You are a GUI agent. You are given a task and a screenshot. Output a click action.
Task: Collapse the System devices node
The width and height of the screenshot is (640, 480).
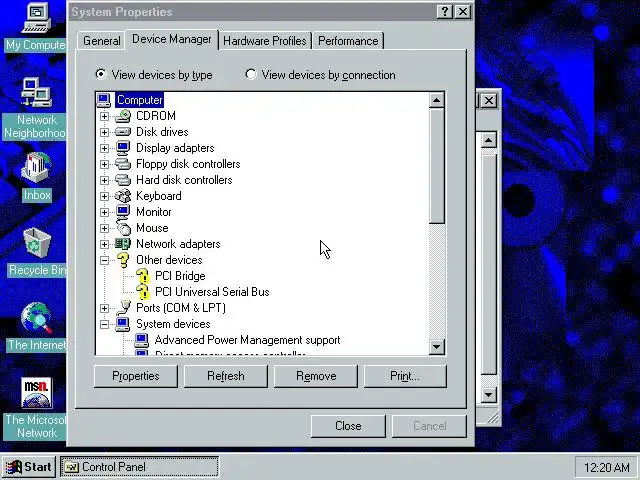(x=104, y=324)
